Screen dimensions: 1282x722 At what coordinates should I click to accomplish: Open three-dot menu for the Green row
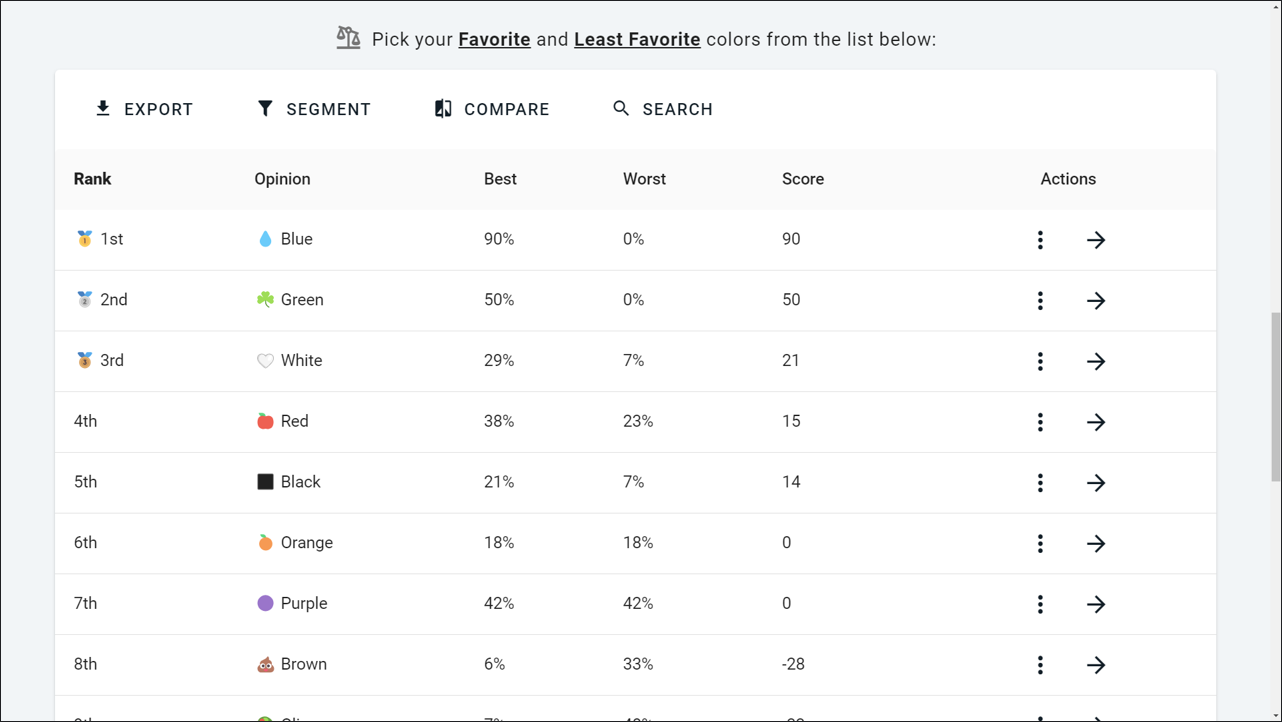coord(1040,301)
